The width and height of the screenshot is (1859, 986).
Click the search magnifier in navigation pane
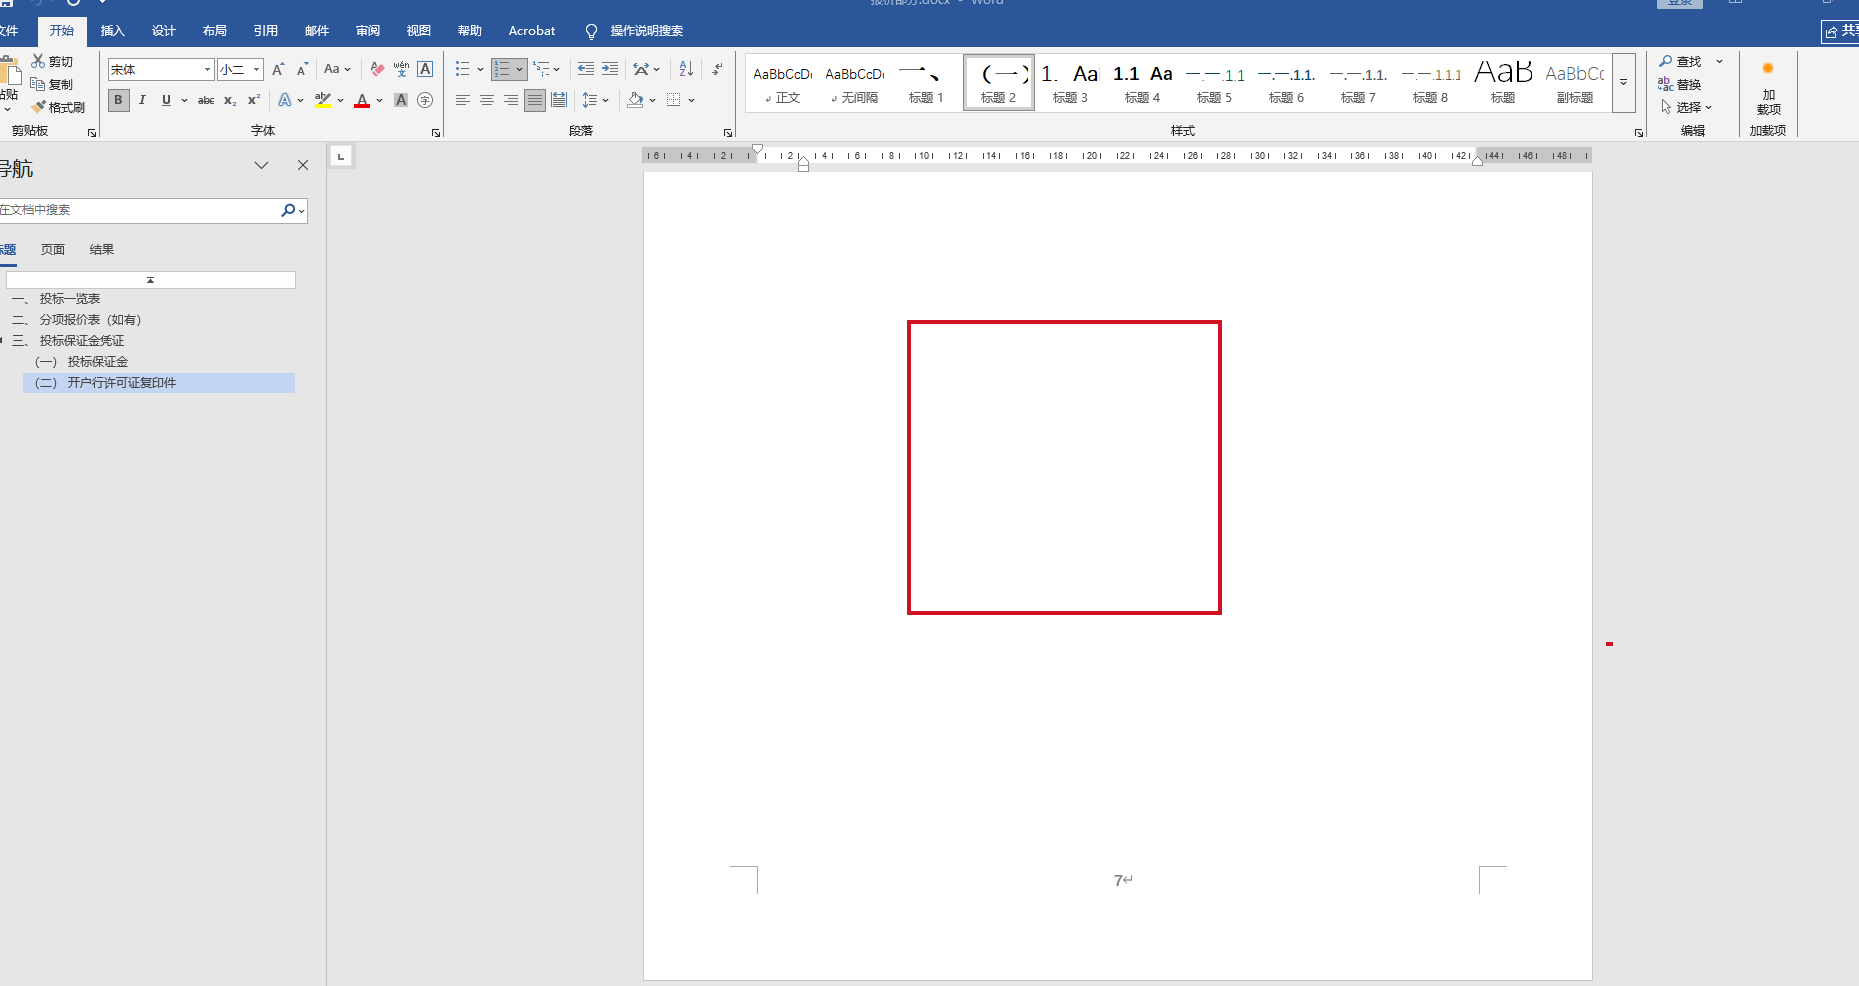pyautogui.click(x=288, y=210)
